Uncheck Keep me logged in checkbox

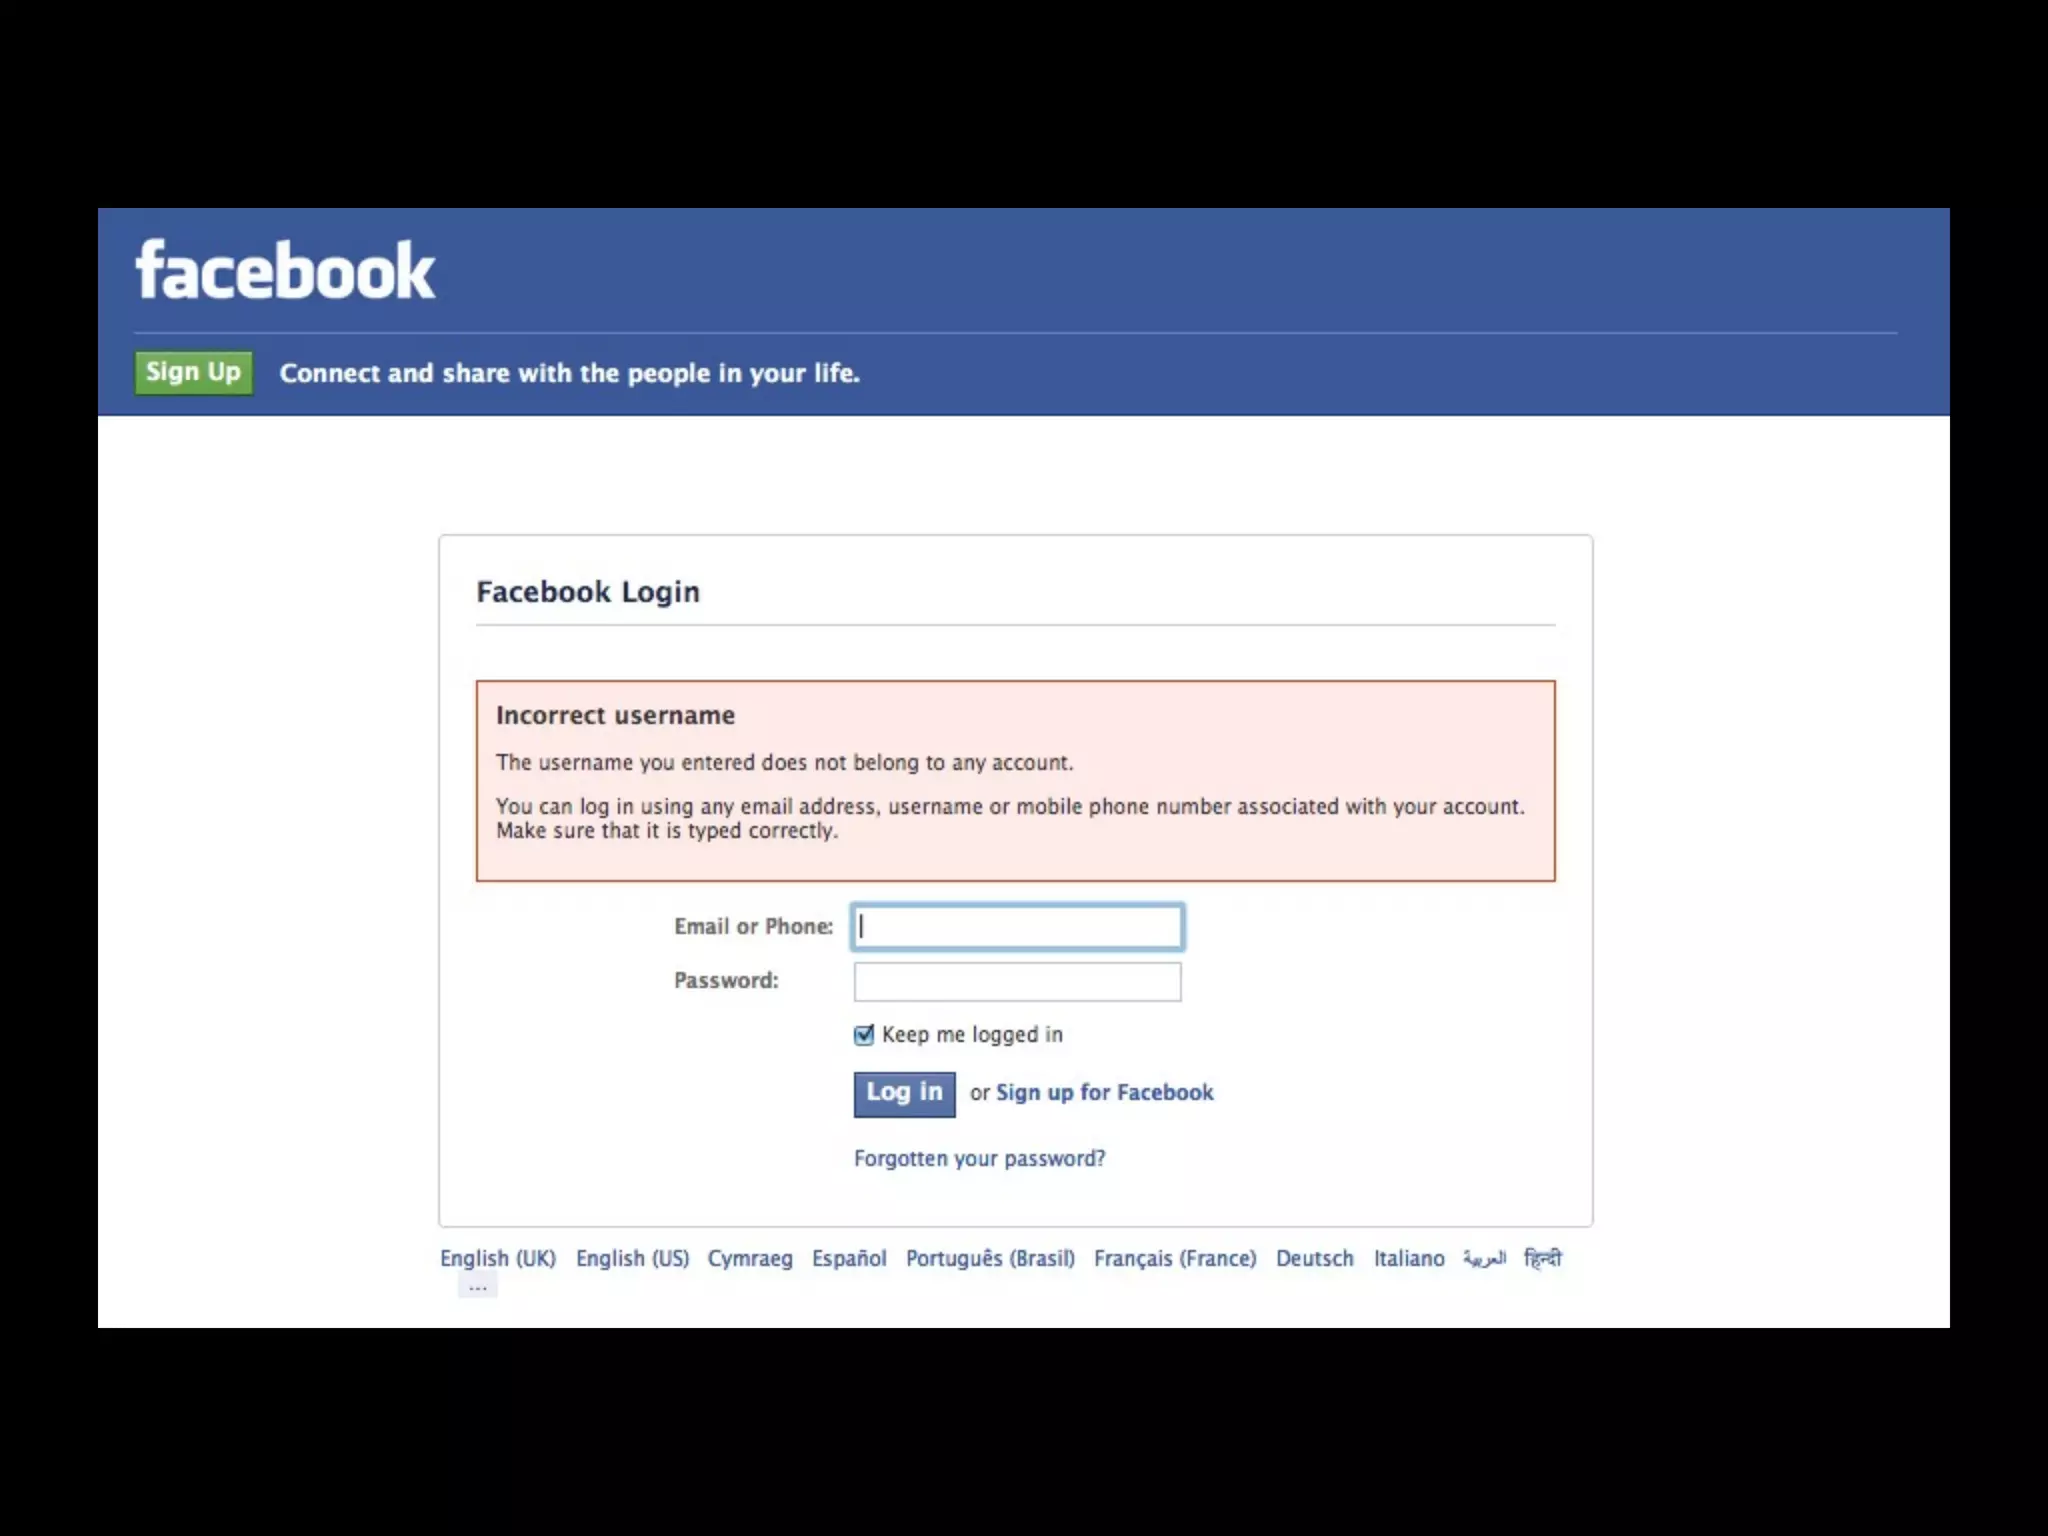coord(864,1035)
